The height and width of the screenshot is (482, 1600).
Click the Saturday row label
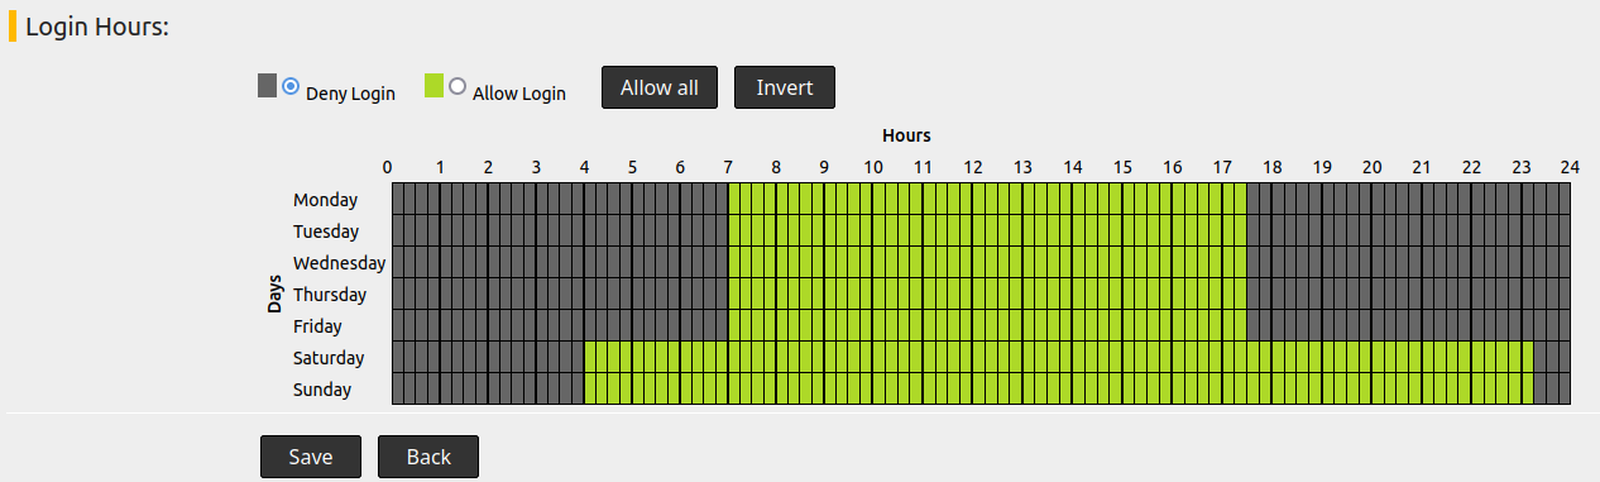coord(328,358)
